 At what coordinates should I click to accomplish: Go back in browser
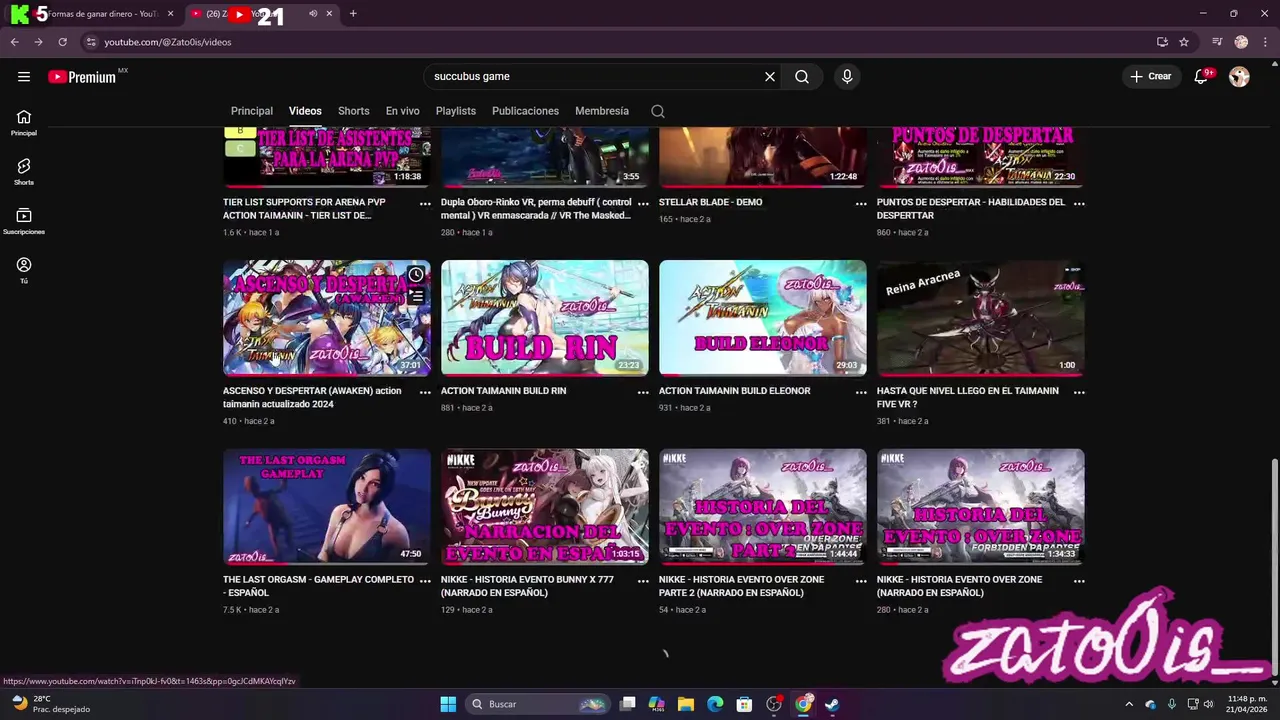tap(14, 42)
